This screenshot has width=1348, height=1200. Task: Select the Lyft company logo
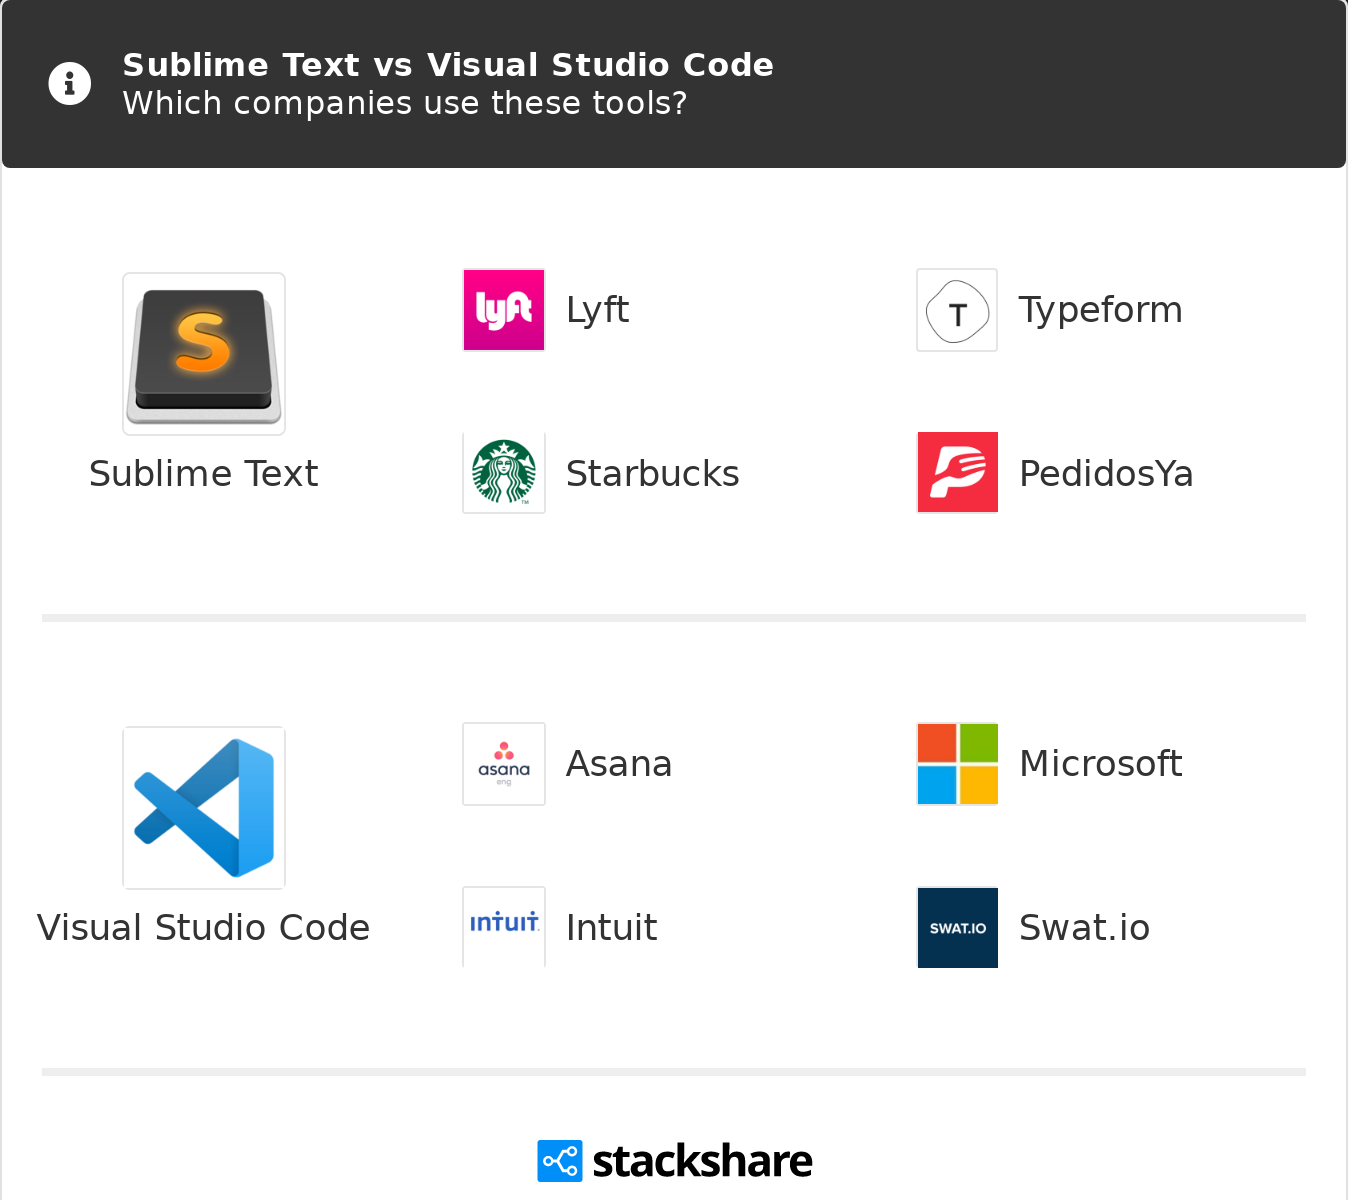click(x=503, y=310)
